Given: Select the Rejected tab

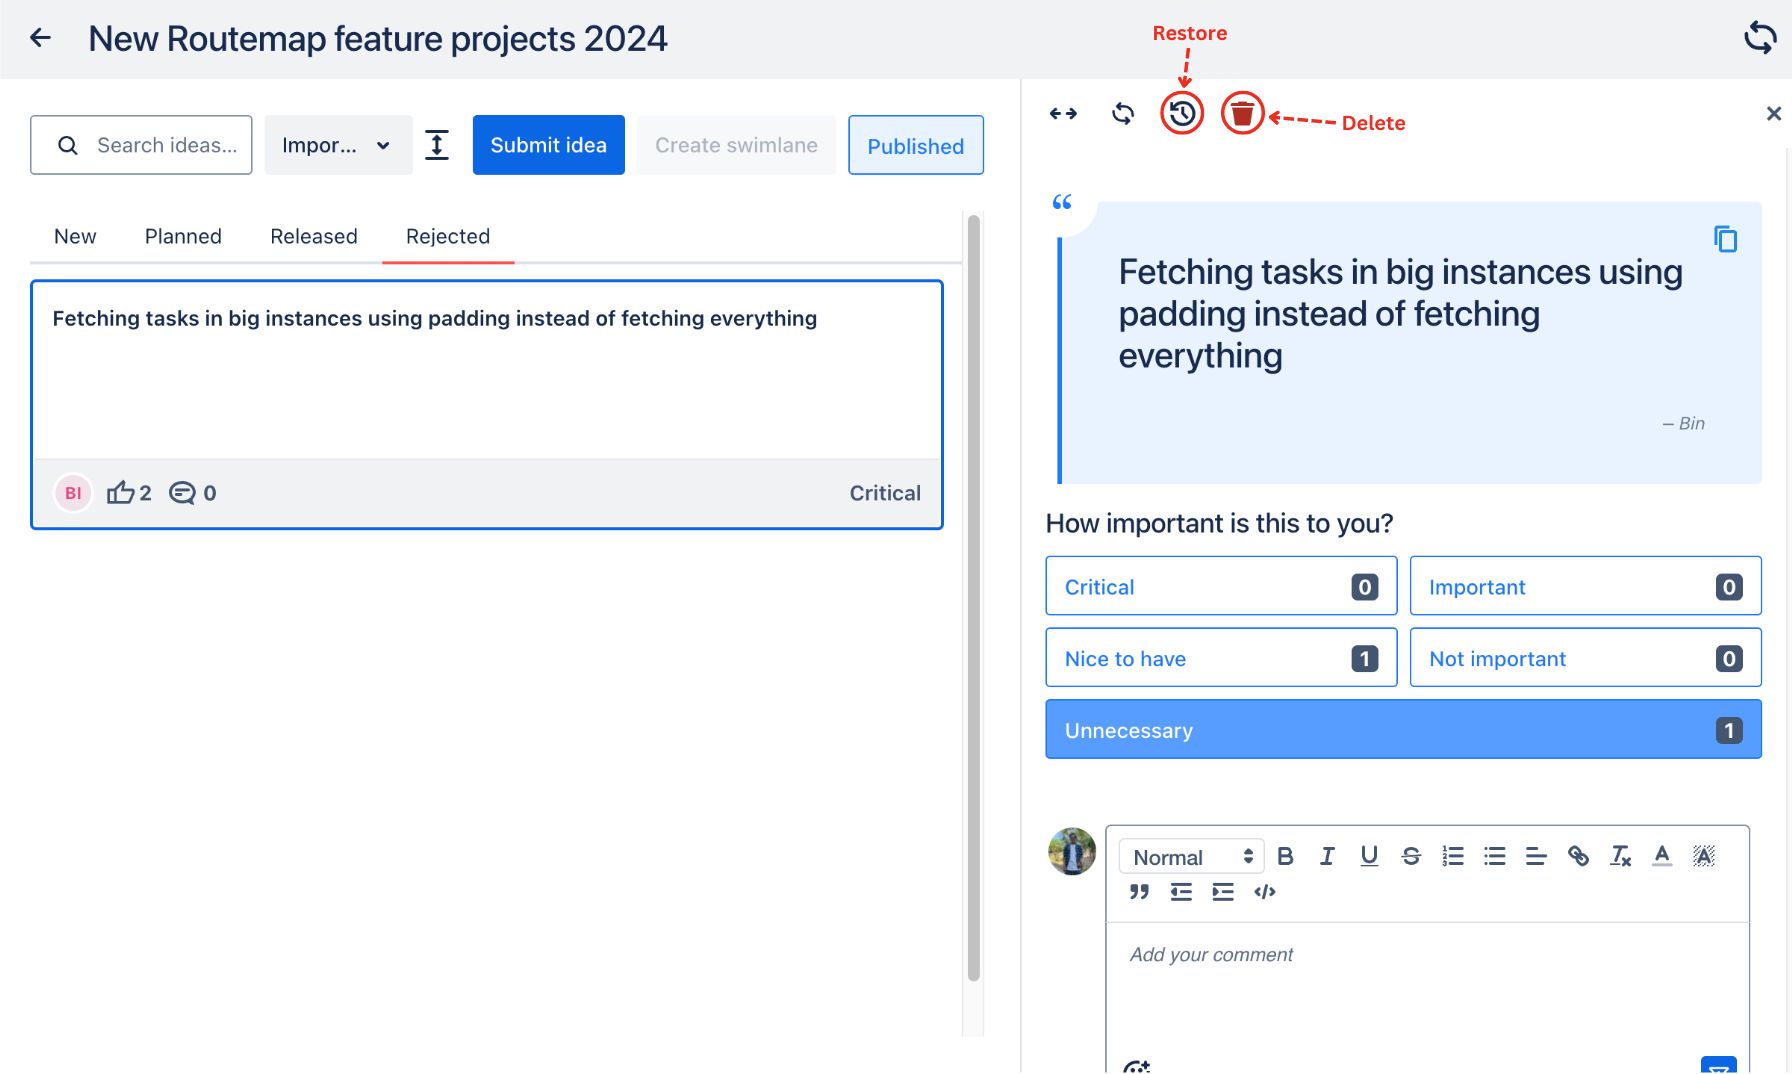Looking at the screenshot, I should coord(447,236).
